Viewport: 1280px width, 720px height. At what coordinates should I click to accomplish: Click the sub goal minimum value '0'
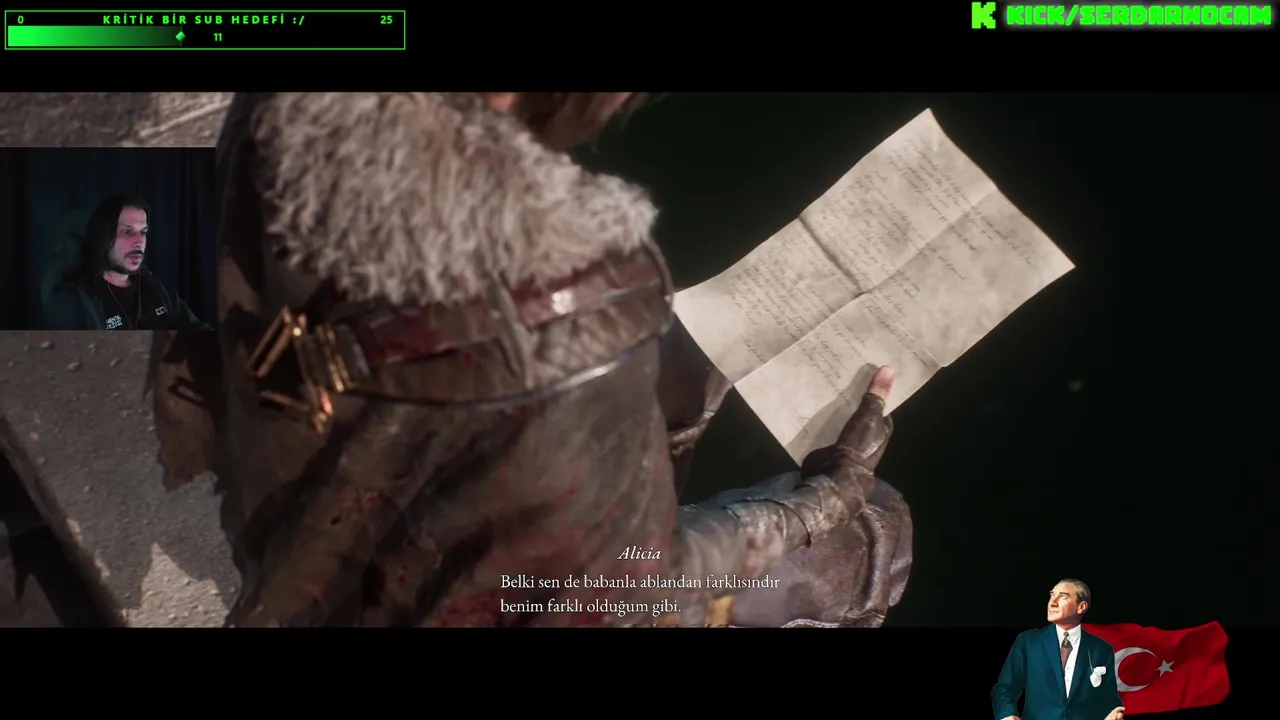tap(20, 19)
